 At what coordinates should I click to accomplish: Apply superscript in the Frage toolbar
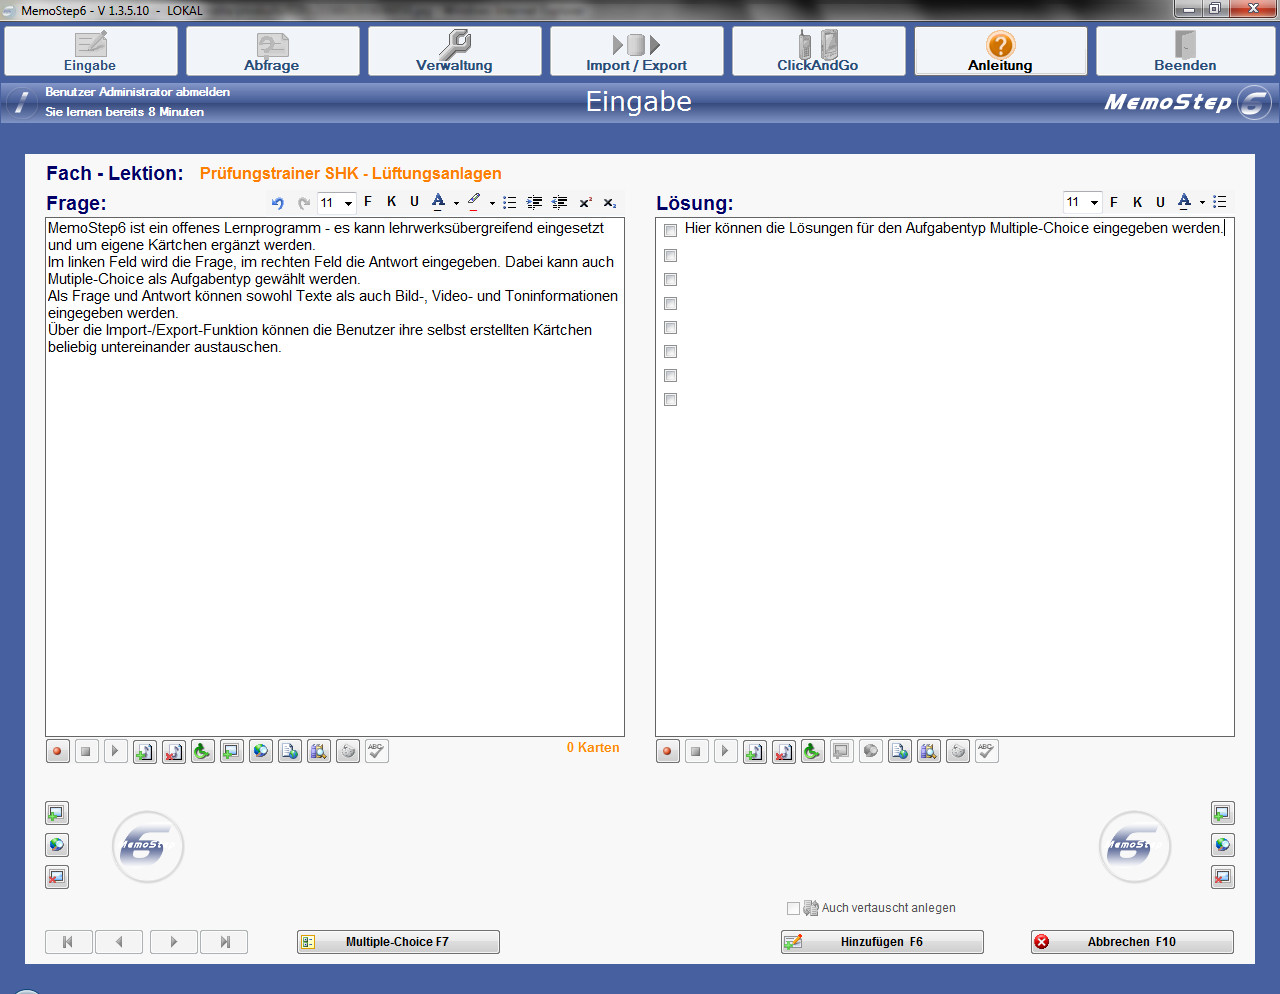tap(585, 203)
